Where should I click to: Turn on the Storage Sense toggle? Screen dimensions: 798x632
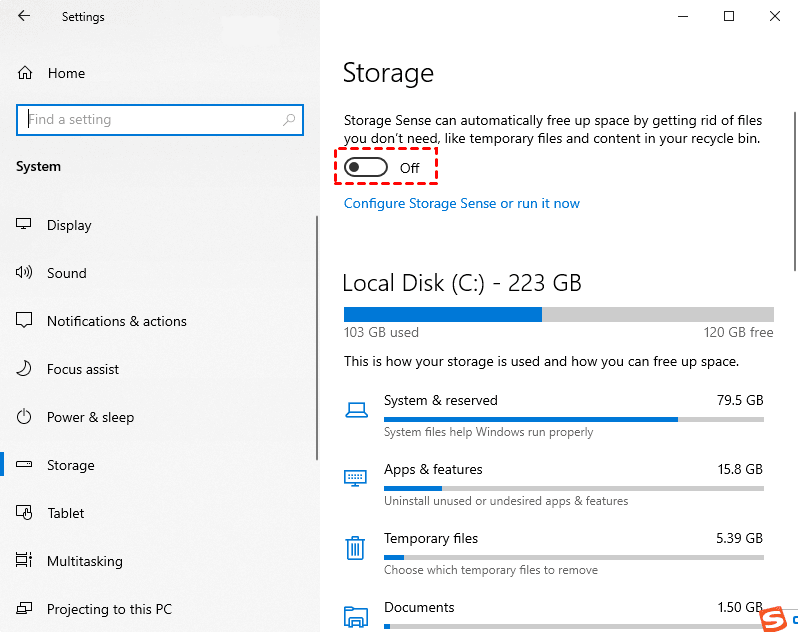366,168
